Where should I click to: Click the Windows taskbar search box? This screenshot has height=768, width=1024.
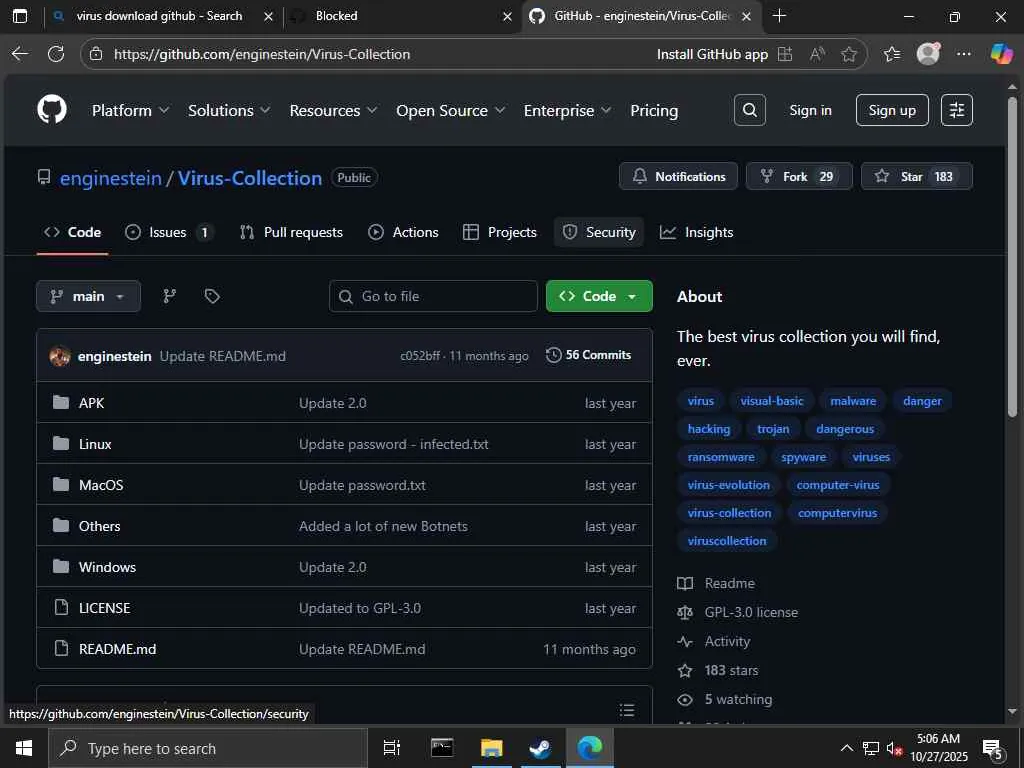tap(208, 748)
